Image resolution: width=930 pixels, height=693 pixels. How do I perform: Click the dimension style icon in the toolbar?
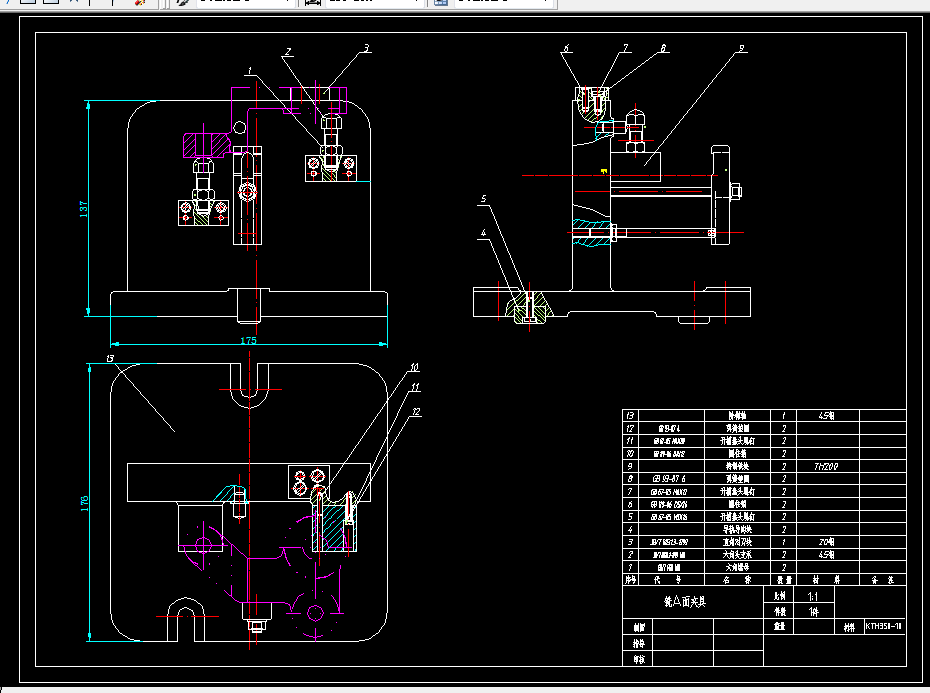pyautogui.click(x=313, y=2)
